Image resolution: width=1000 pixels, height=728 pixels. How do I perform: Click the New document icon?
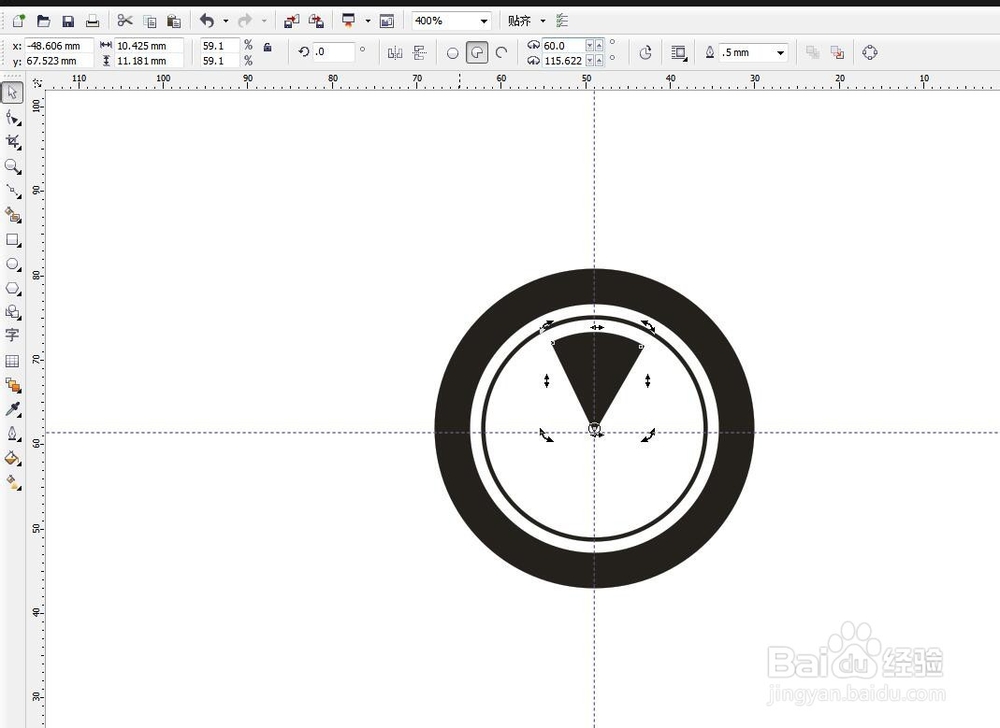pyautogui.click(x=18, y=21)
